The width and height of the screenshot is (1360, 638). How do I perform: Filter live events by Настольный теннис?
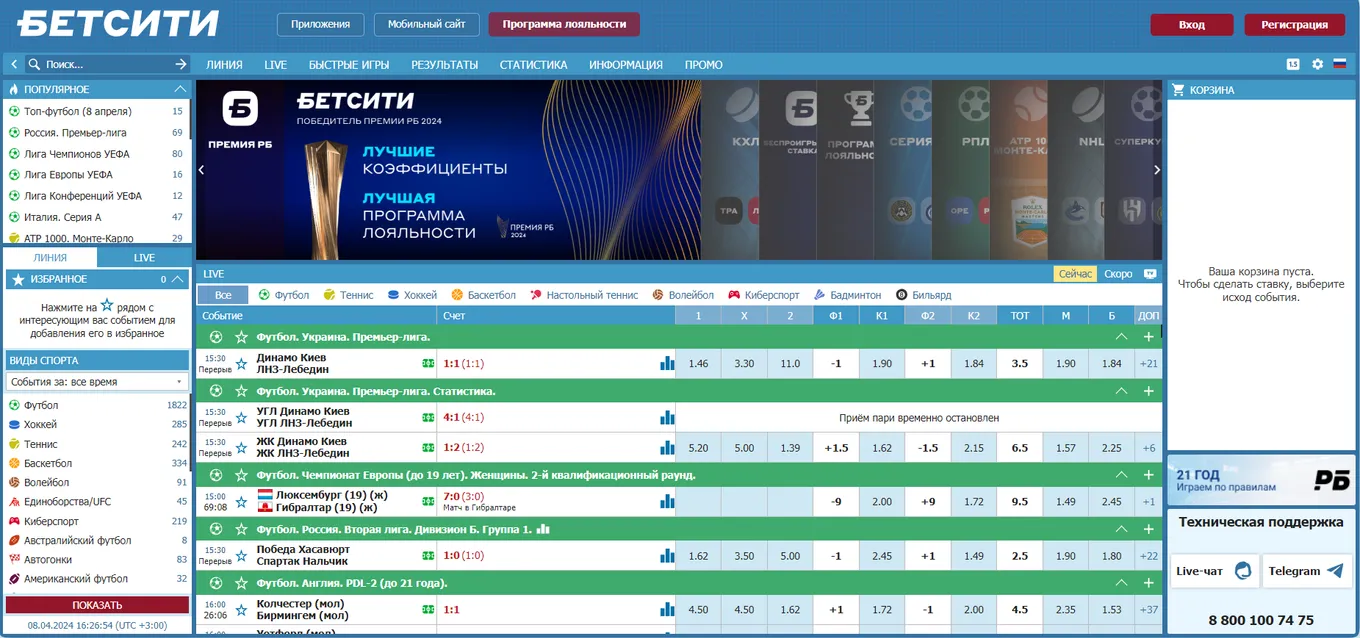pyautogui.click(x=584, y=295)
